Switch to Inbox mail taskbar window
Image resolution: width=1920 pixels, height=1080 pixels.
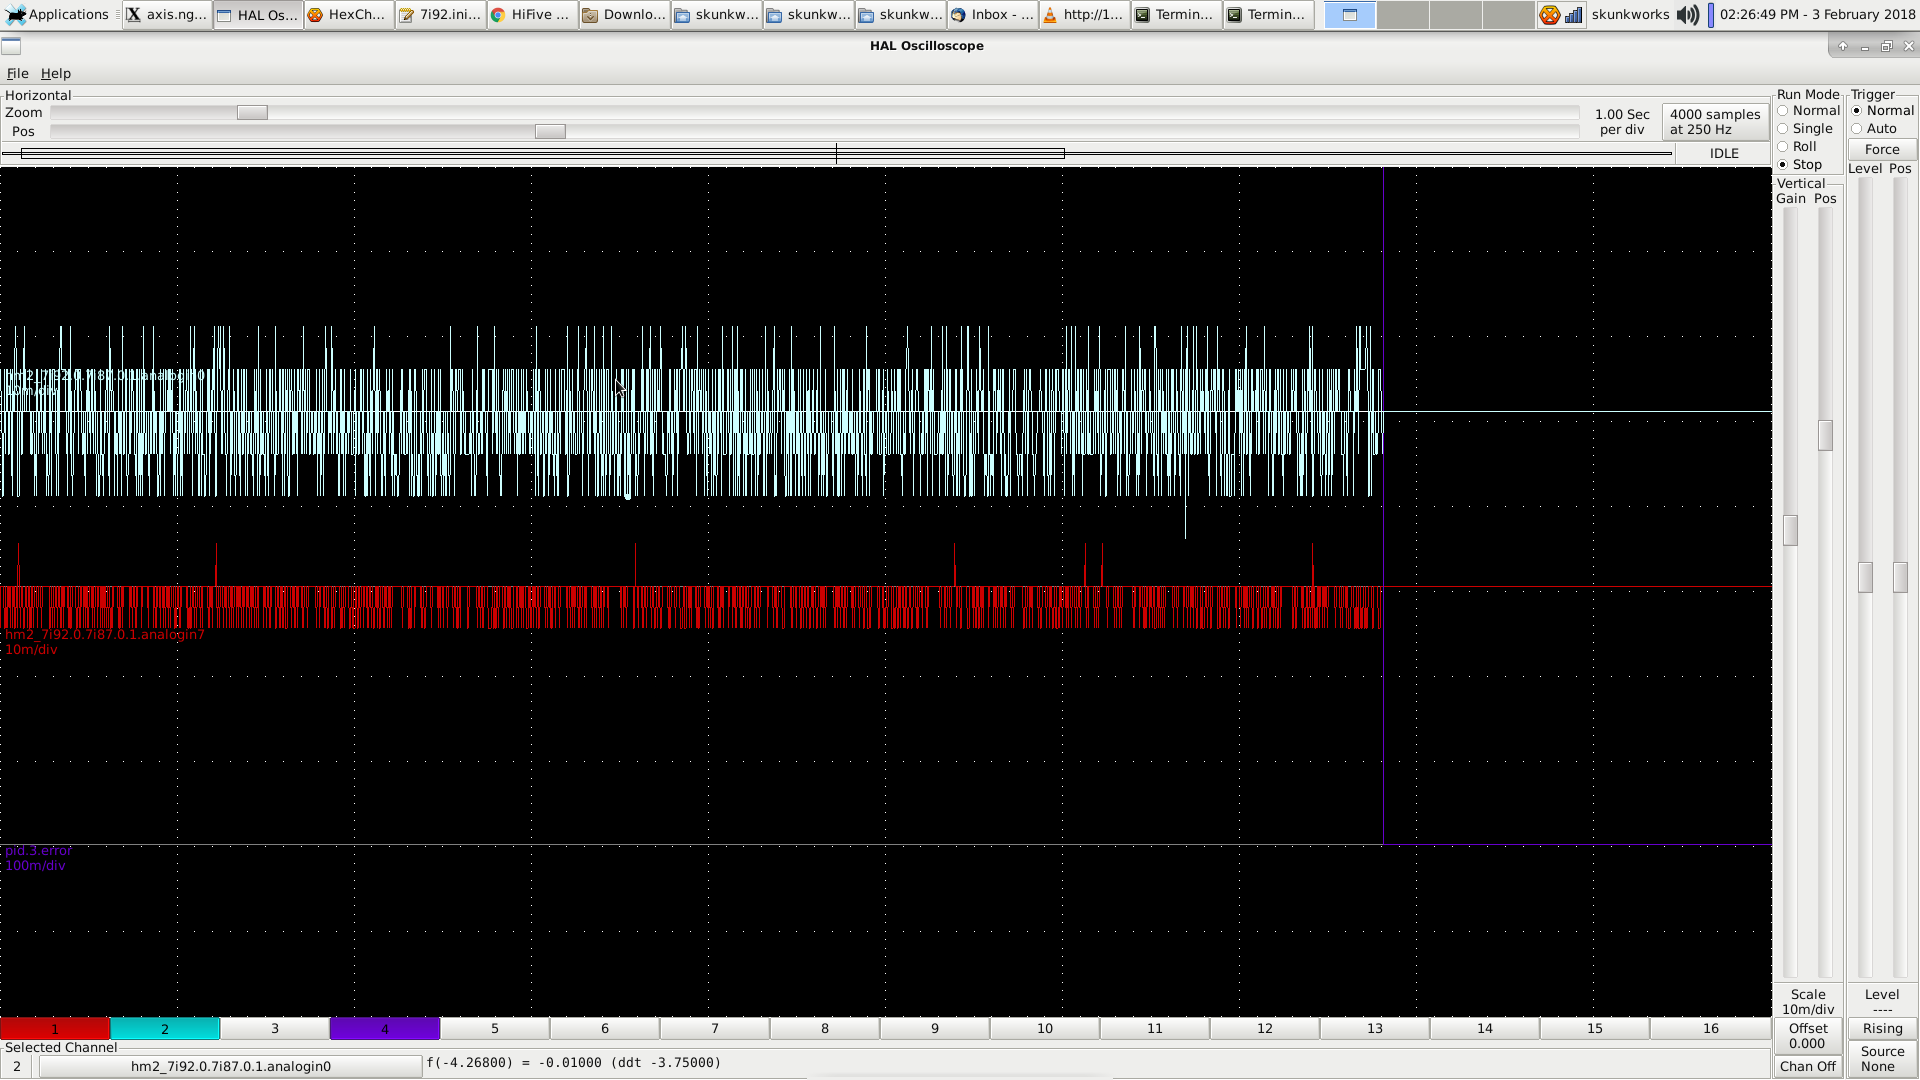coord(992,15)
